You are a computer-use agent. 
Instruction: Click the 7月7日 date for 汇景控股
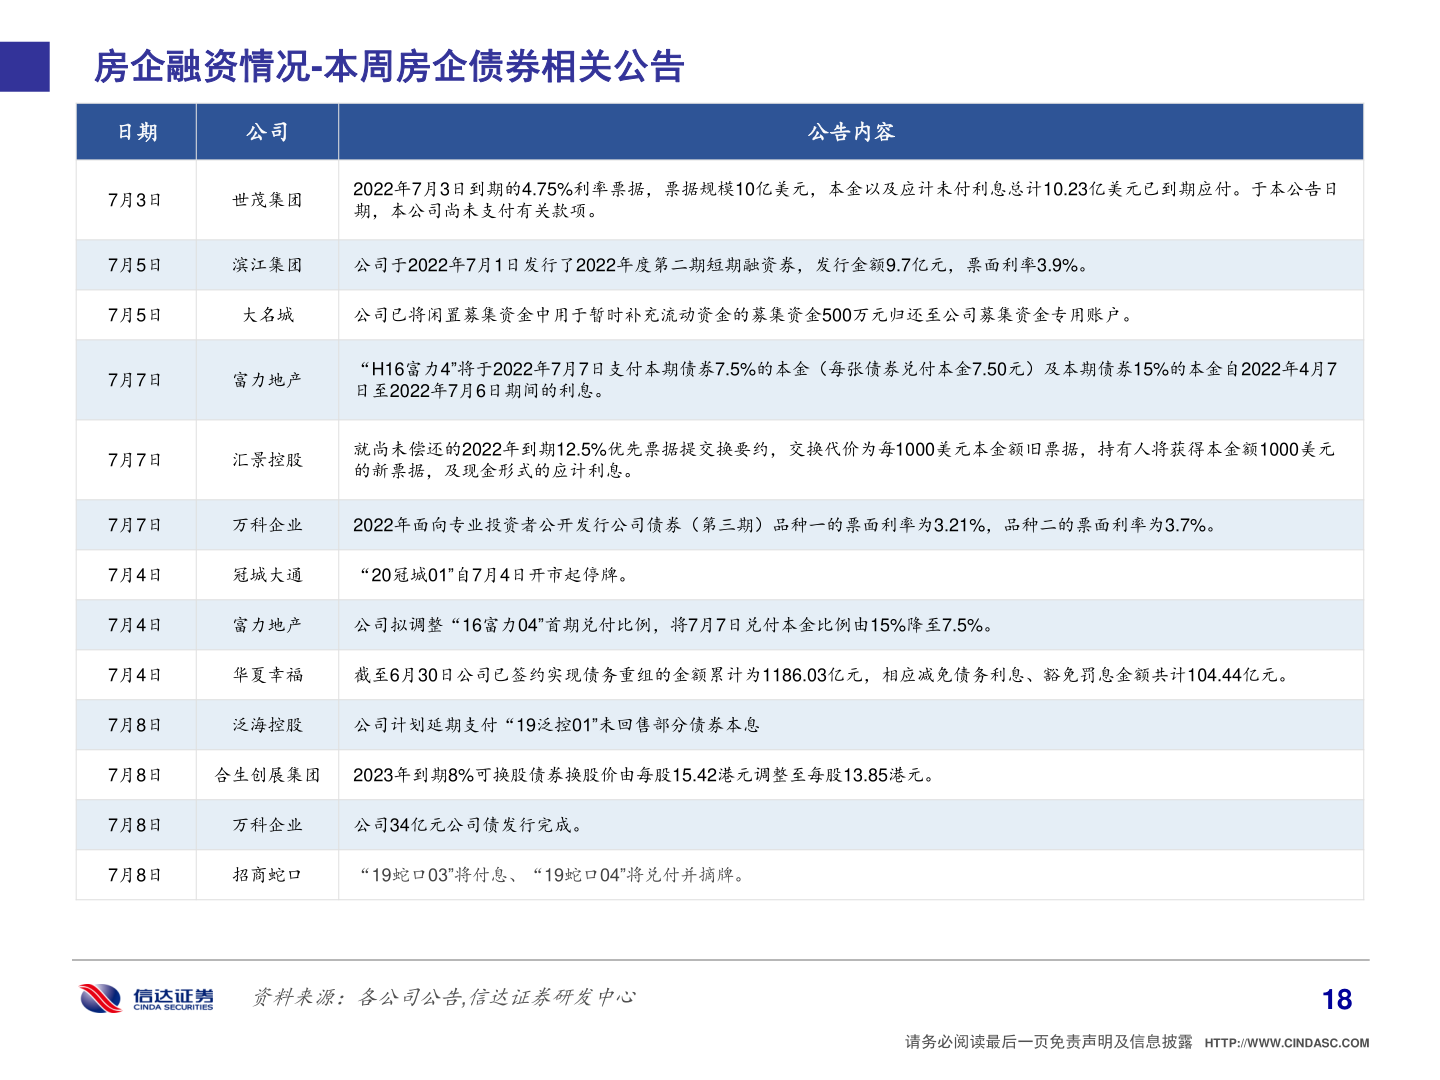click(135, 460)
